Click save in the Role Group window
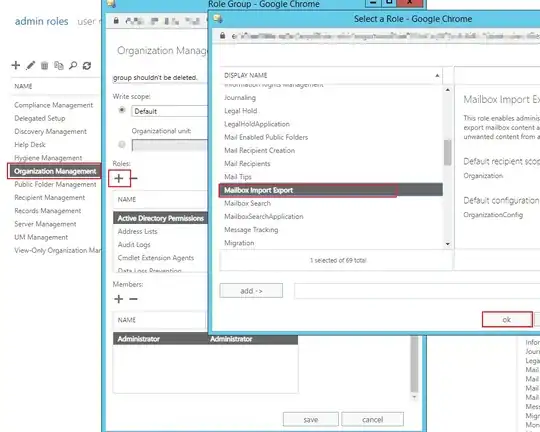The width and height of the screenshot is (540, 432). 311,419
